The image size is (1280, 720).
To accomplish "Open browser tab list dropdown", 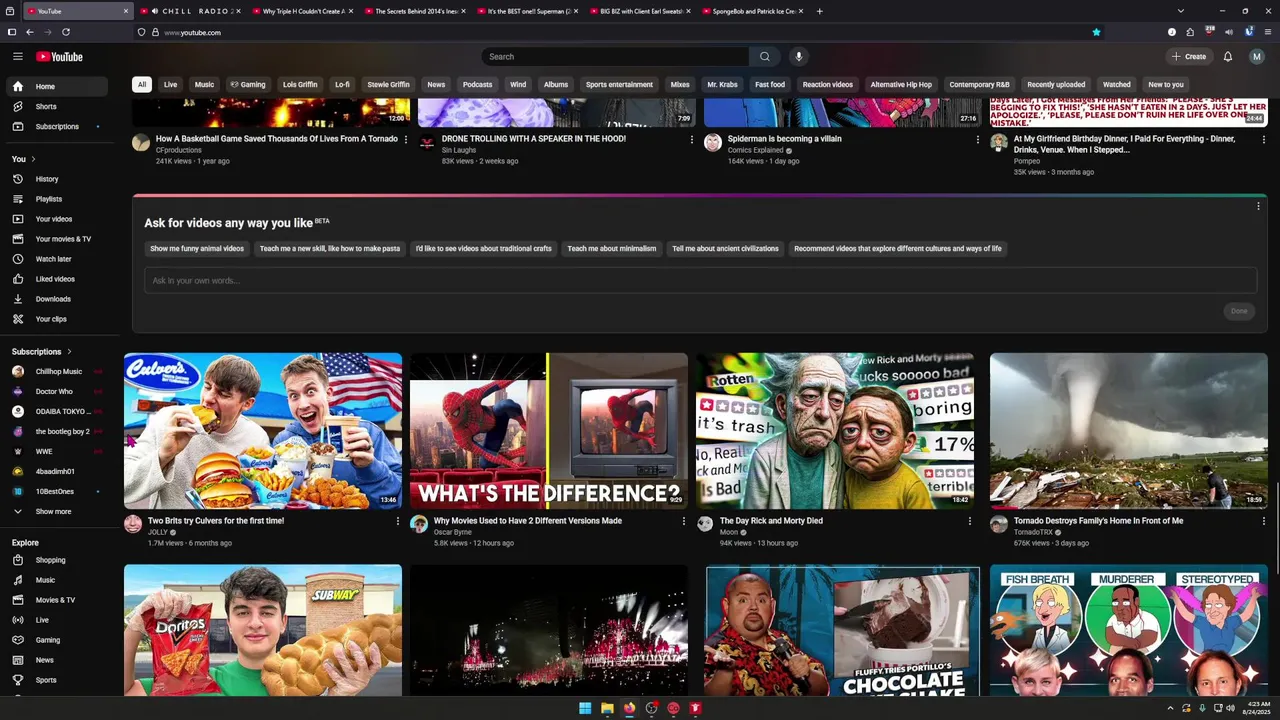I will click(1180, 11).
